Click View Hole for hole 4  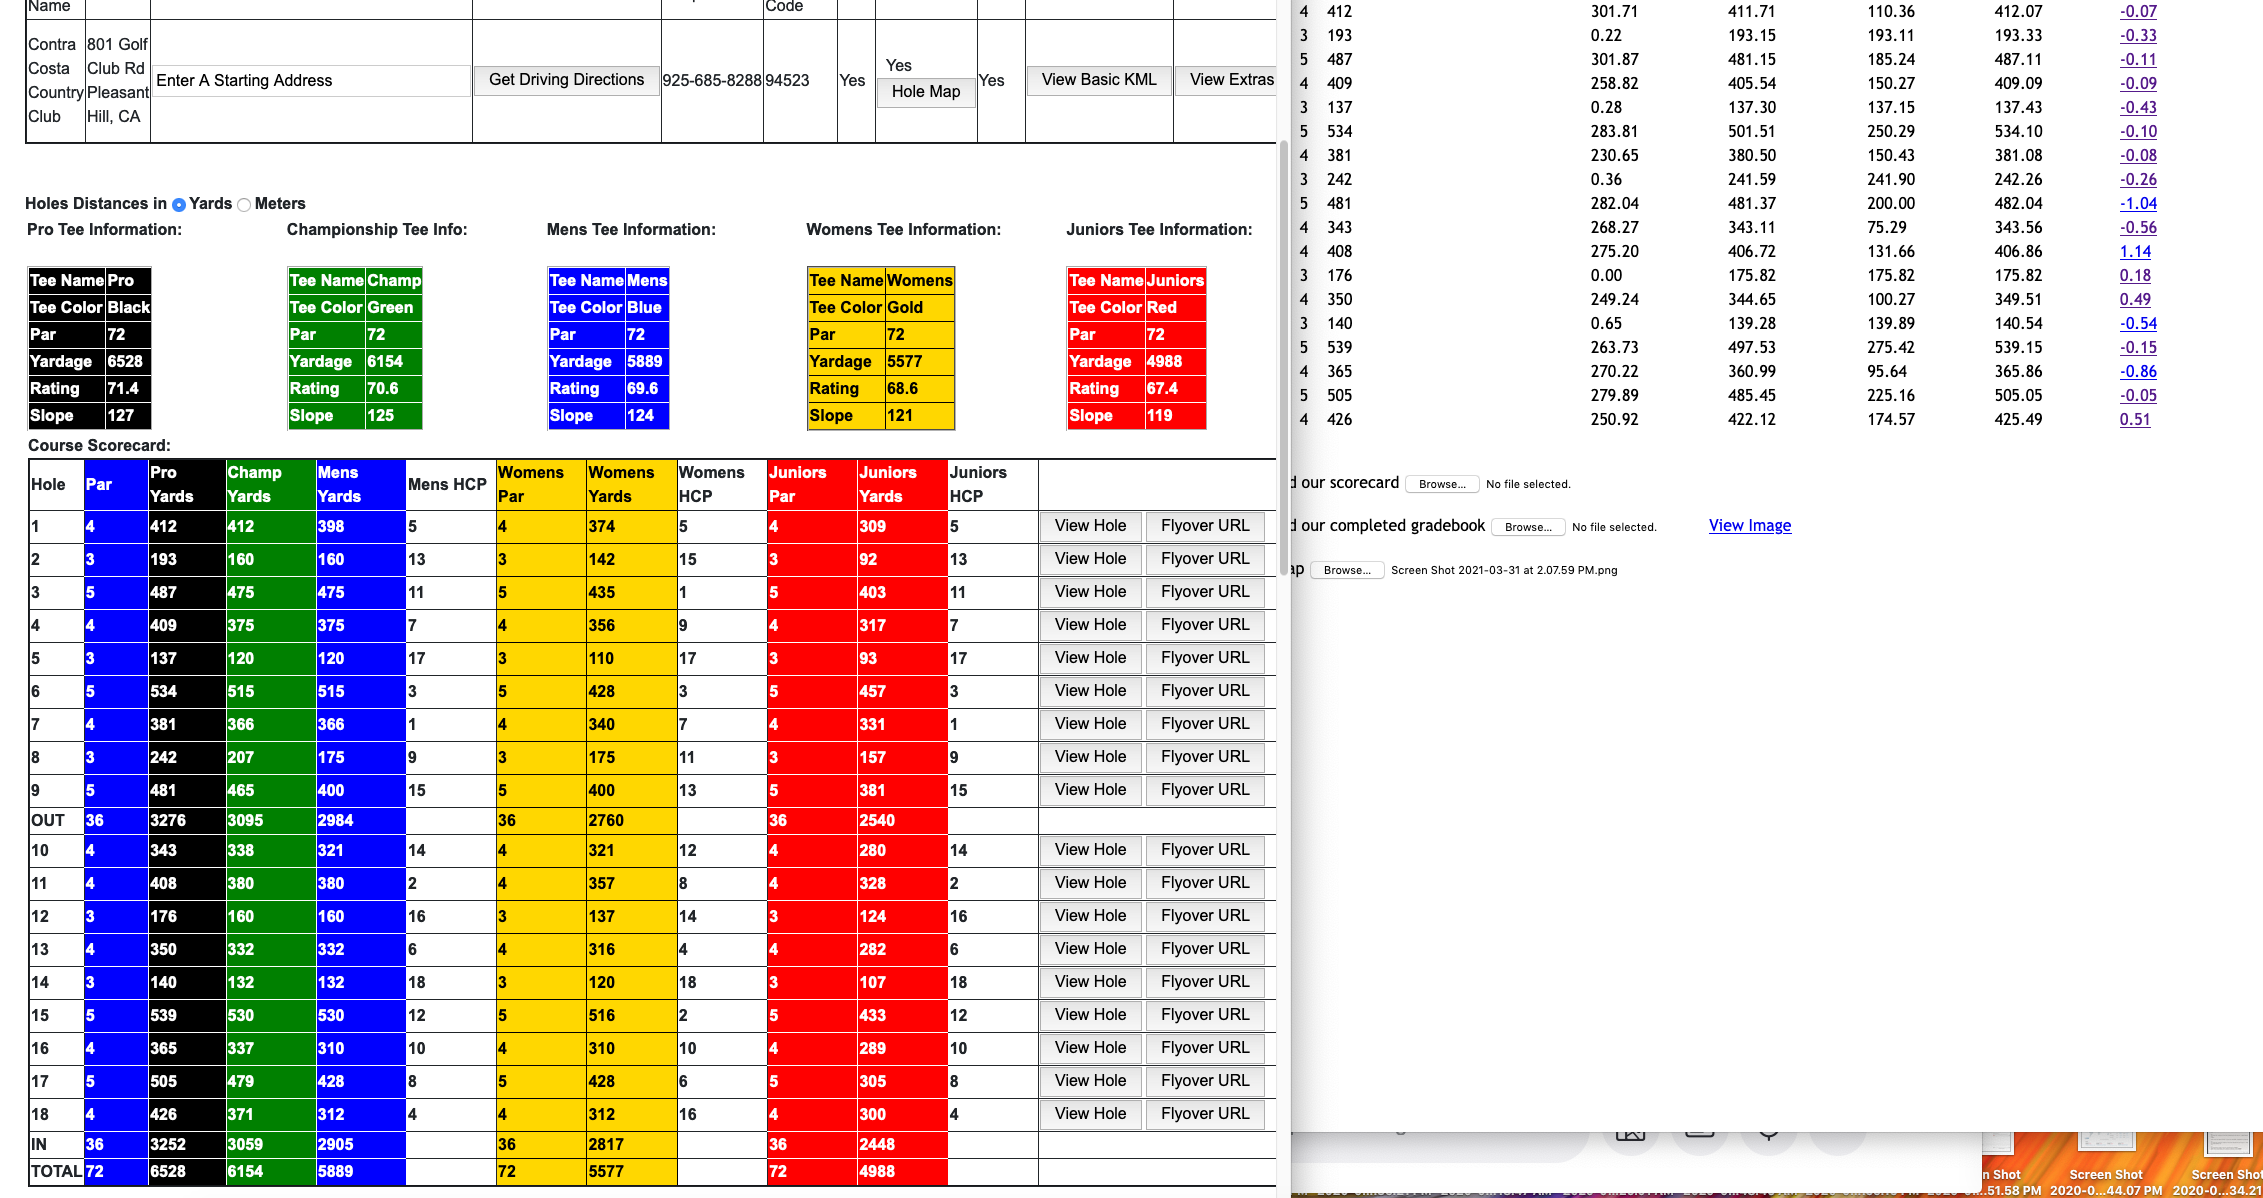(1090, 625)
